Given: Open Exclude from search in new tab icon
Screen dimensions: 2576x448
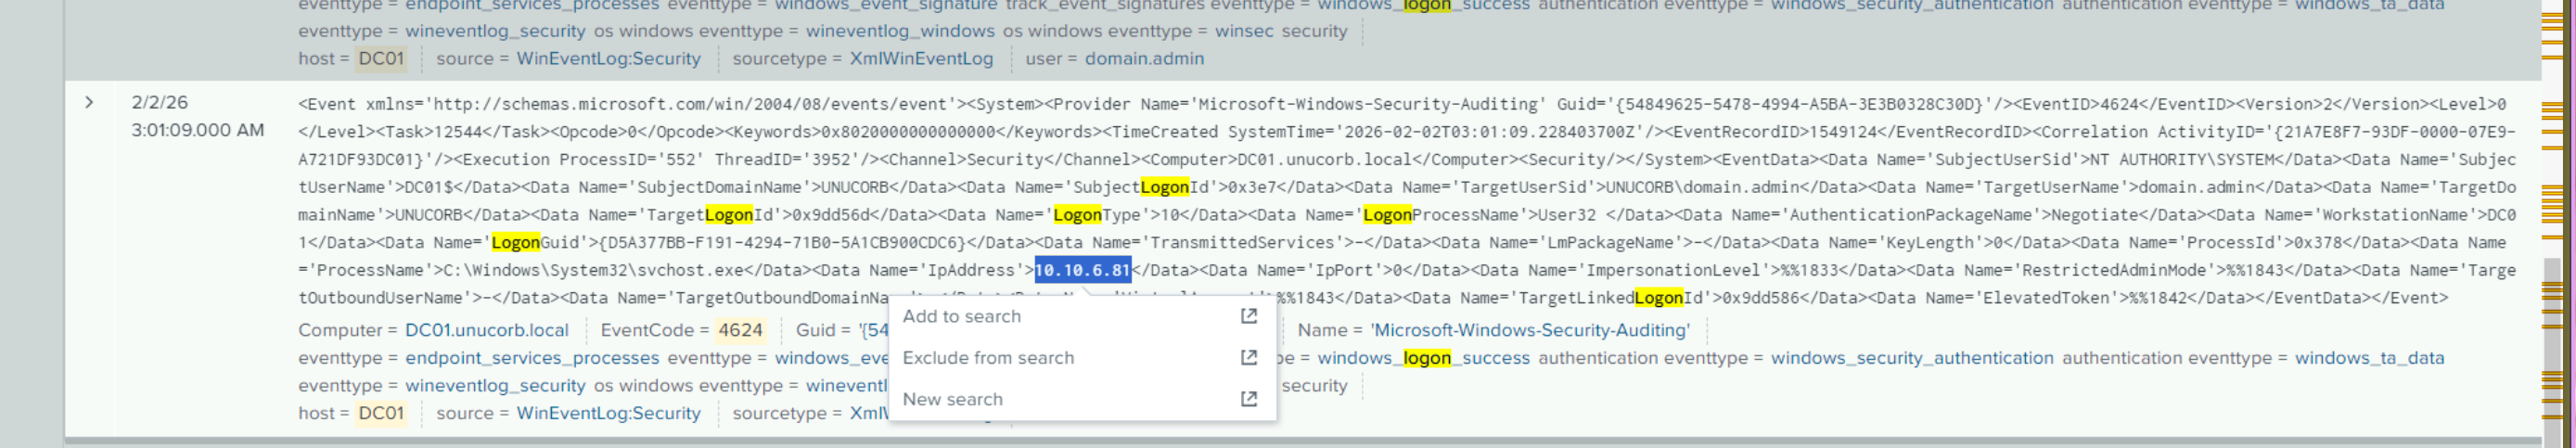Looking at the screenshot, I should 1248,357.
